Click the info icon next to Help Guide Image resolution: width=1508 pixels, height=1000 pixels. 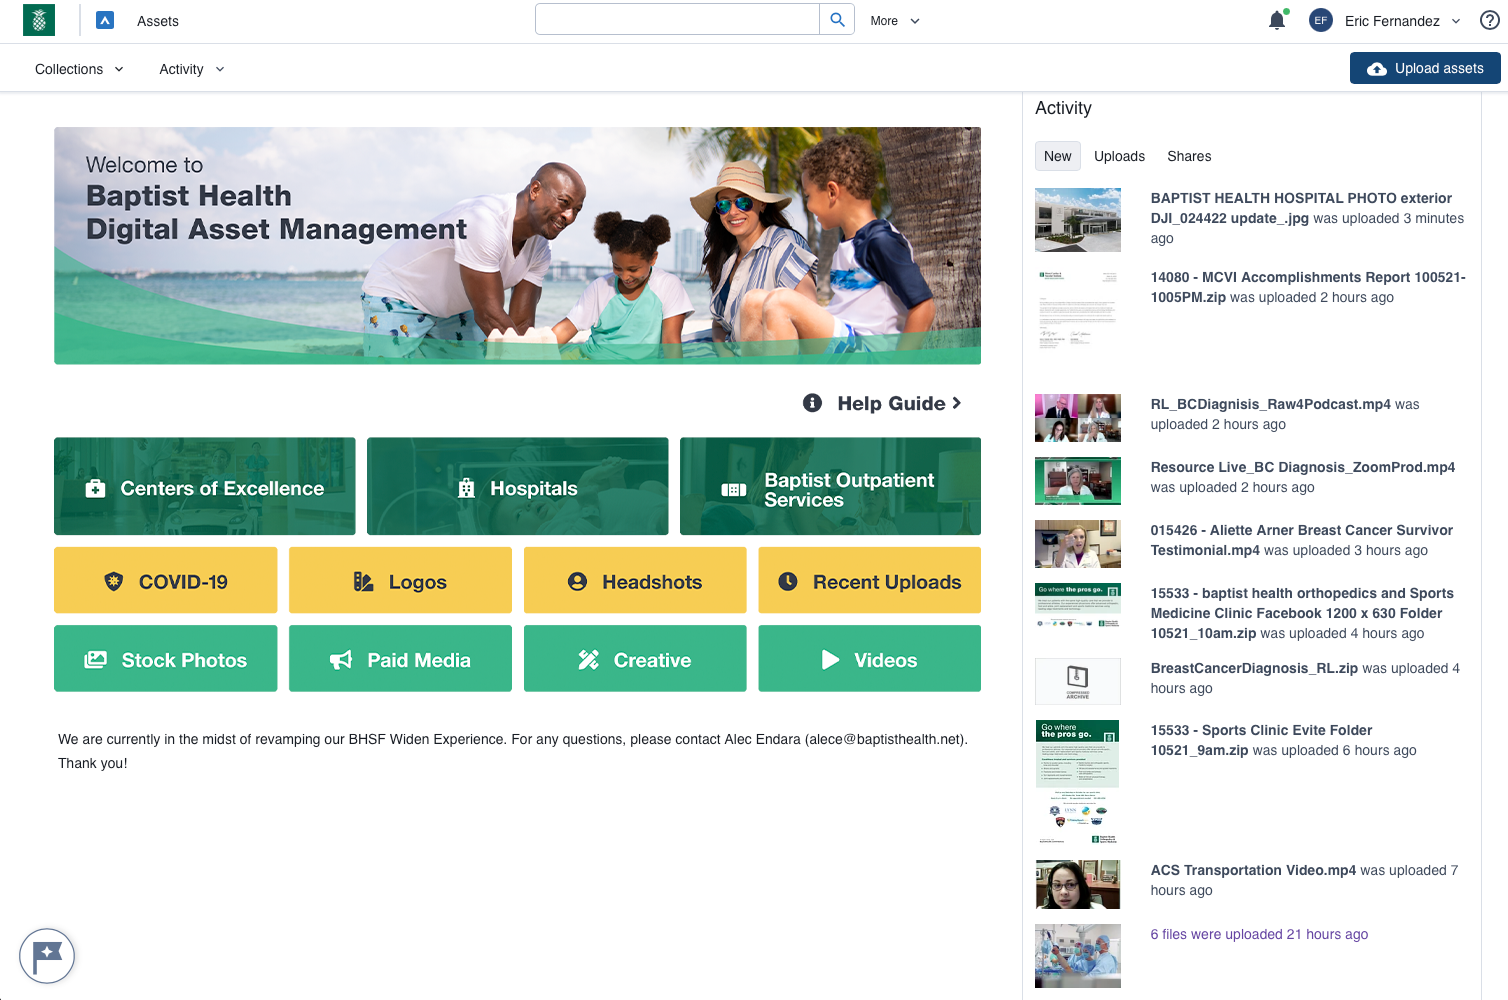tap(811, 403)
